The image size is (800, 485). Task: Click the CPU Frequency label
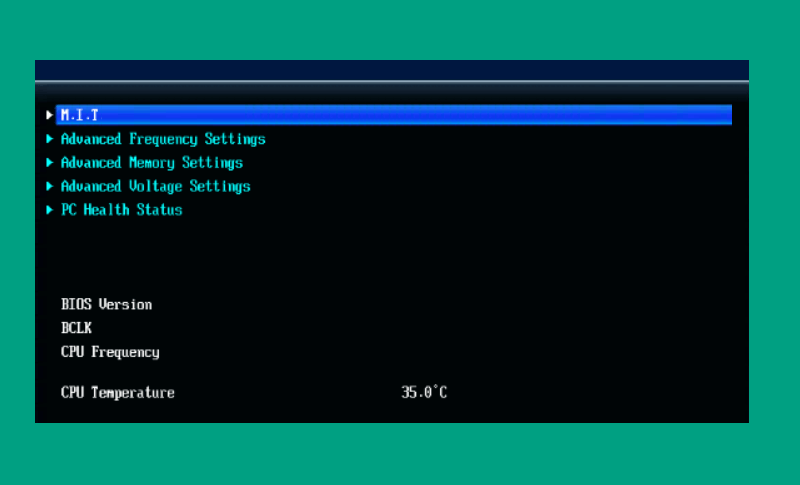[x=110, y=352]
